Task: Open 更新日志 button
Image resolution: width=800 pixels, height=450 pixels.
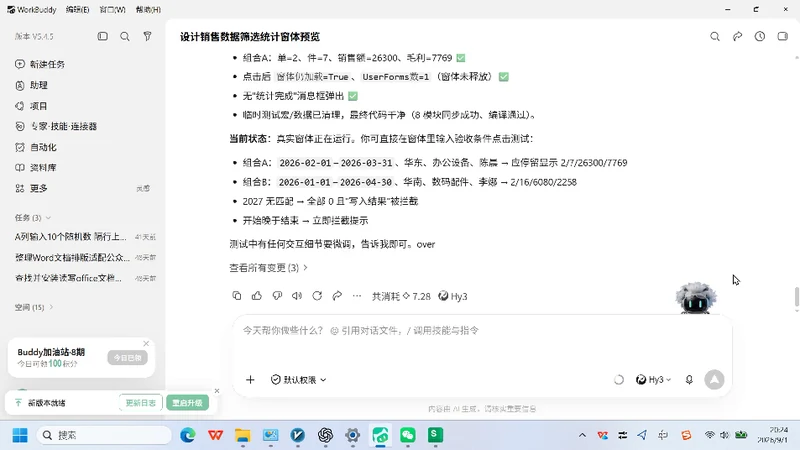Action: [x=140, y=403]
